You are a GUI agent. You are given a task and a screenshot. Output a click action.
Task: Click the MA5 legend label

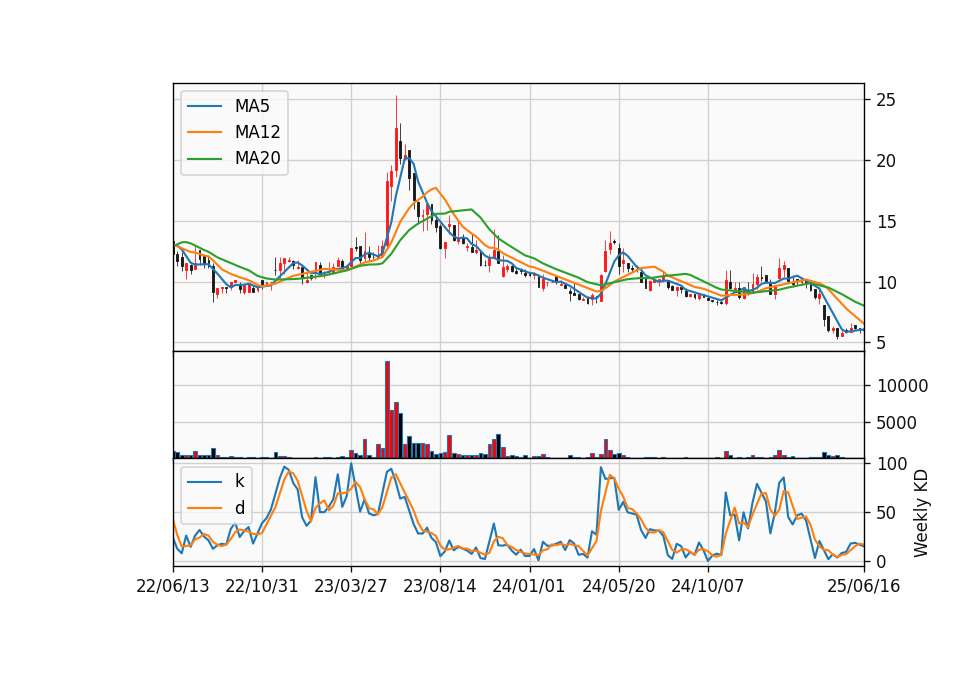pyautogui.click(x=252, y=106)
